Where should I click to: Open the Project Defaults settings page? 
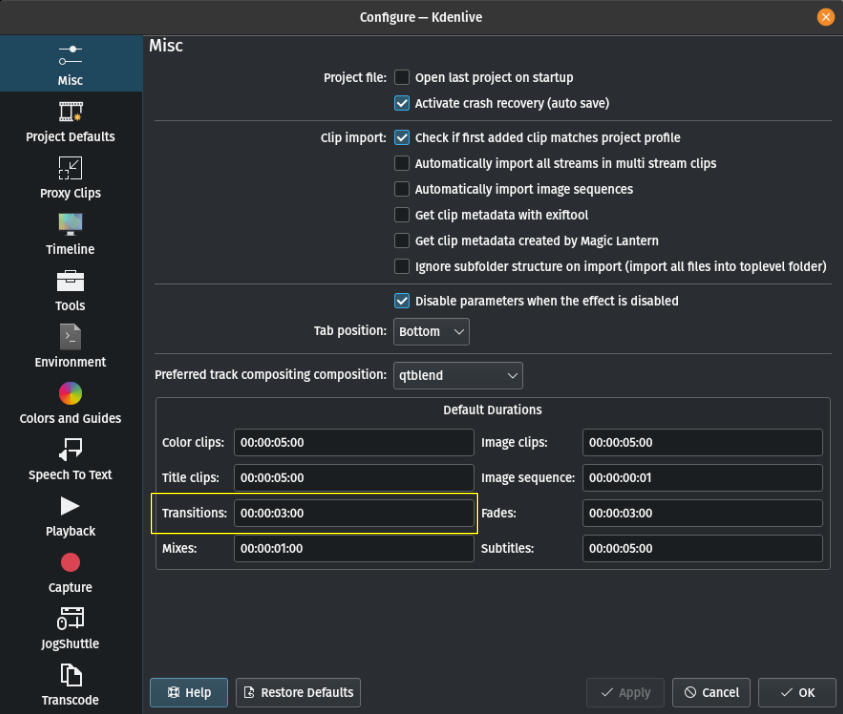(69, 122)
